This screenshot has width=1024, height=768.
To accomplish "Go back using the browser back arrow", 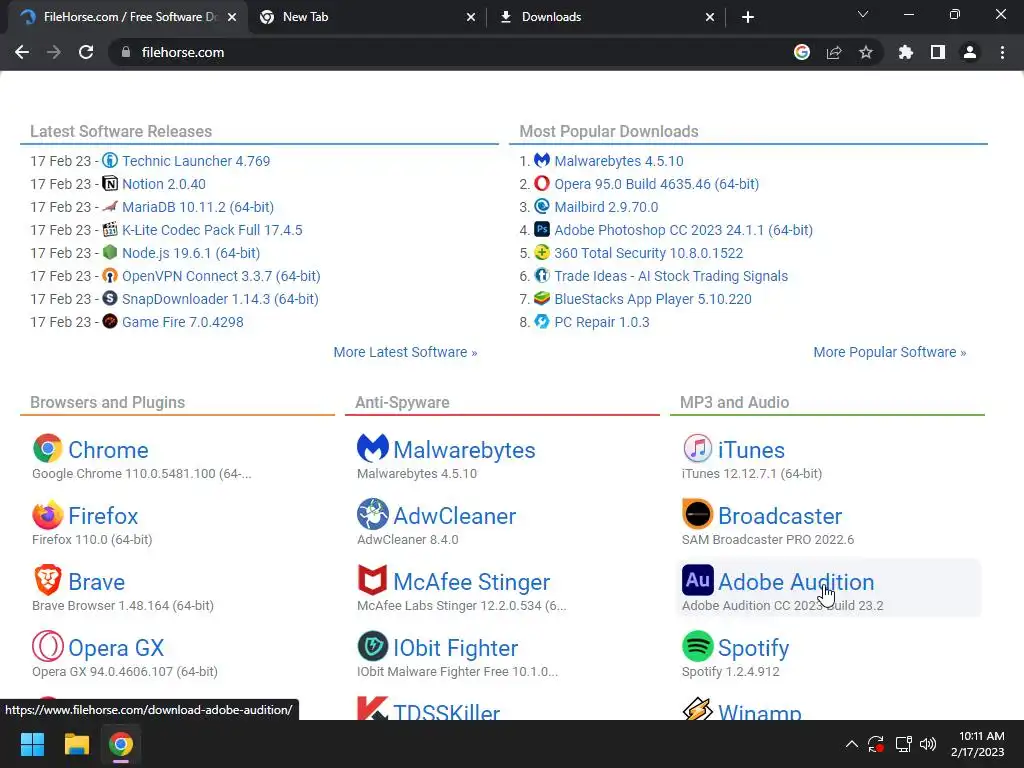I will point(22,52).
